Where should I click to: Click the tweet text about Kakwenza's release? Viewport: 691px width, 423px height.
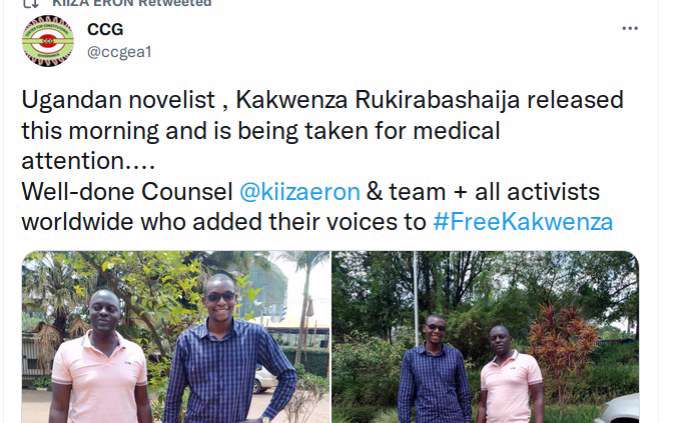[x=323, y=161]
